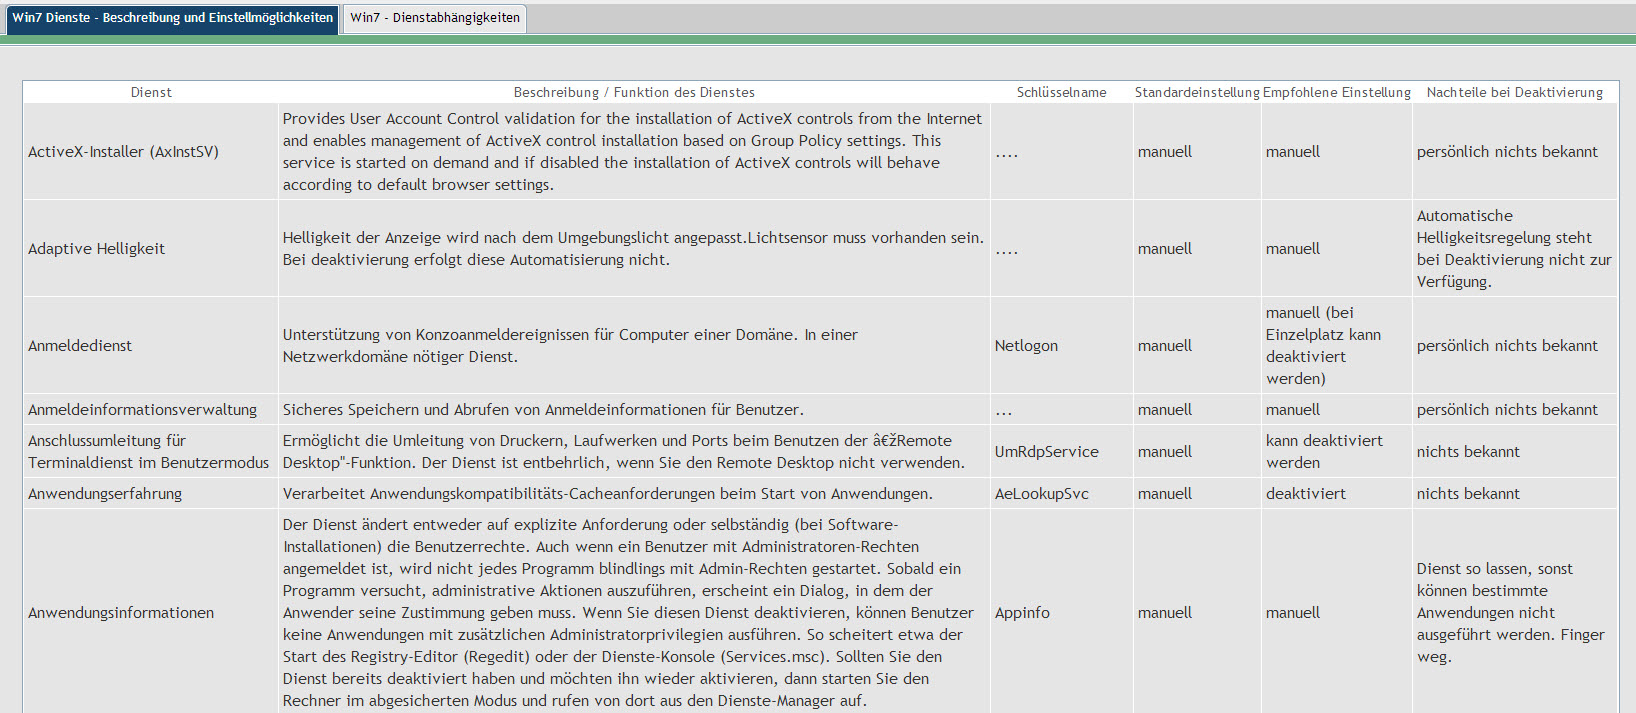Click 'persönlich nichts bekannt' in Anmeldeinformationsverwaltung row
This screenshot has height=713, width=1636.
click(x=1507, y=410)
